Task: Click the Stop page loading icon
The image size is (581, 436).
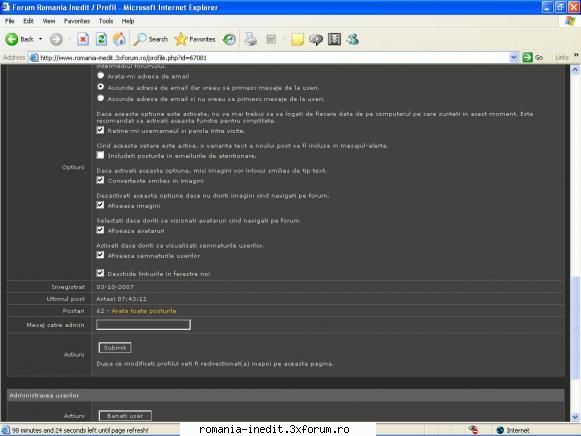Action: tap(83, 39)
